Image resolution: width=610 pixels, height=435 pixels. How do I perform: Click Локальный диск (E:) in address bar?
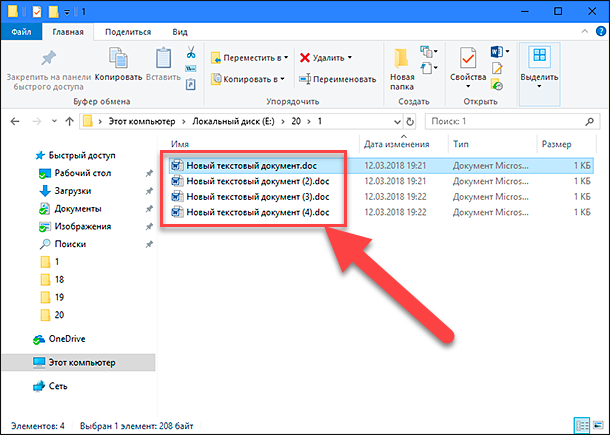point(233,121)
